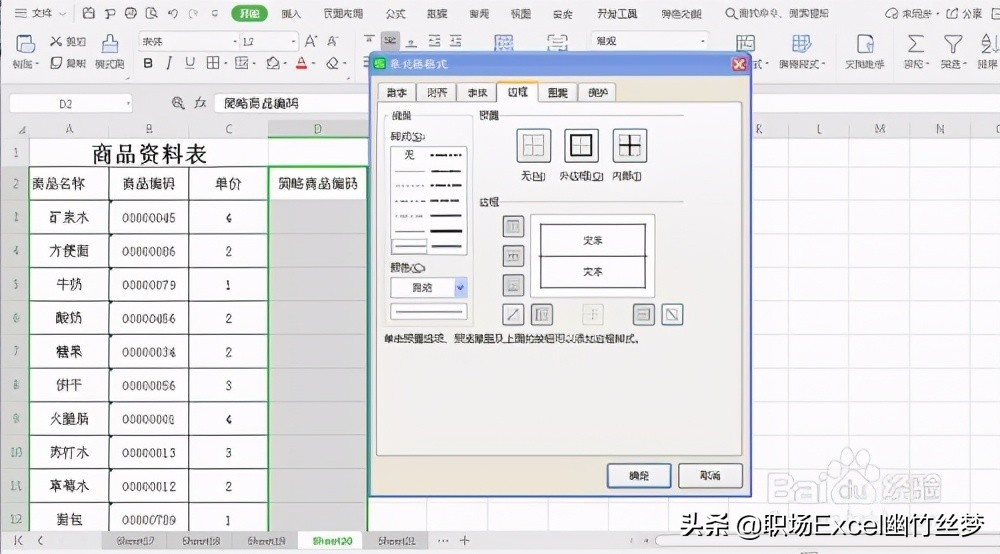Open the border color dropdown in dialog

460,288
